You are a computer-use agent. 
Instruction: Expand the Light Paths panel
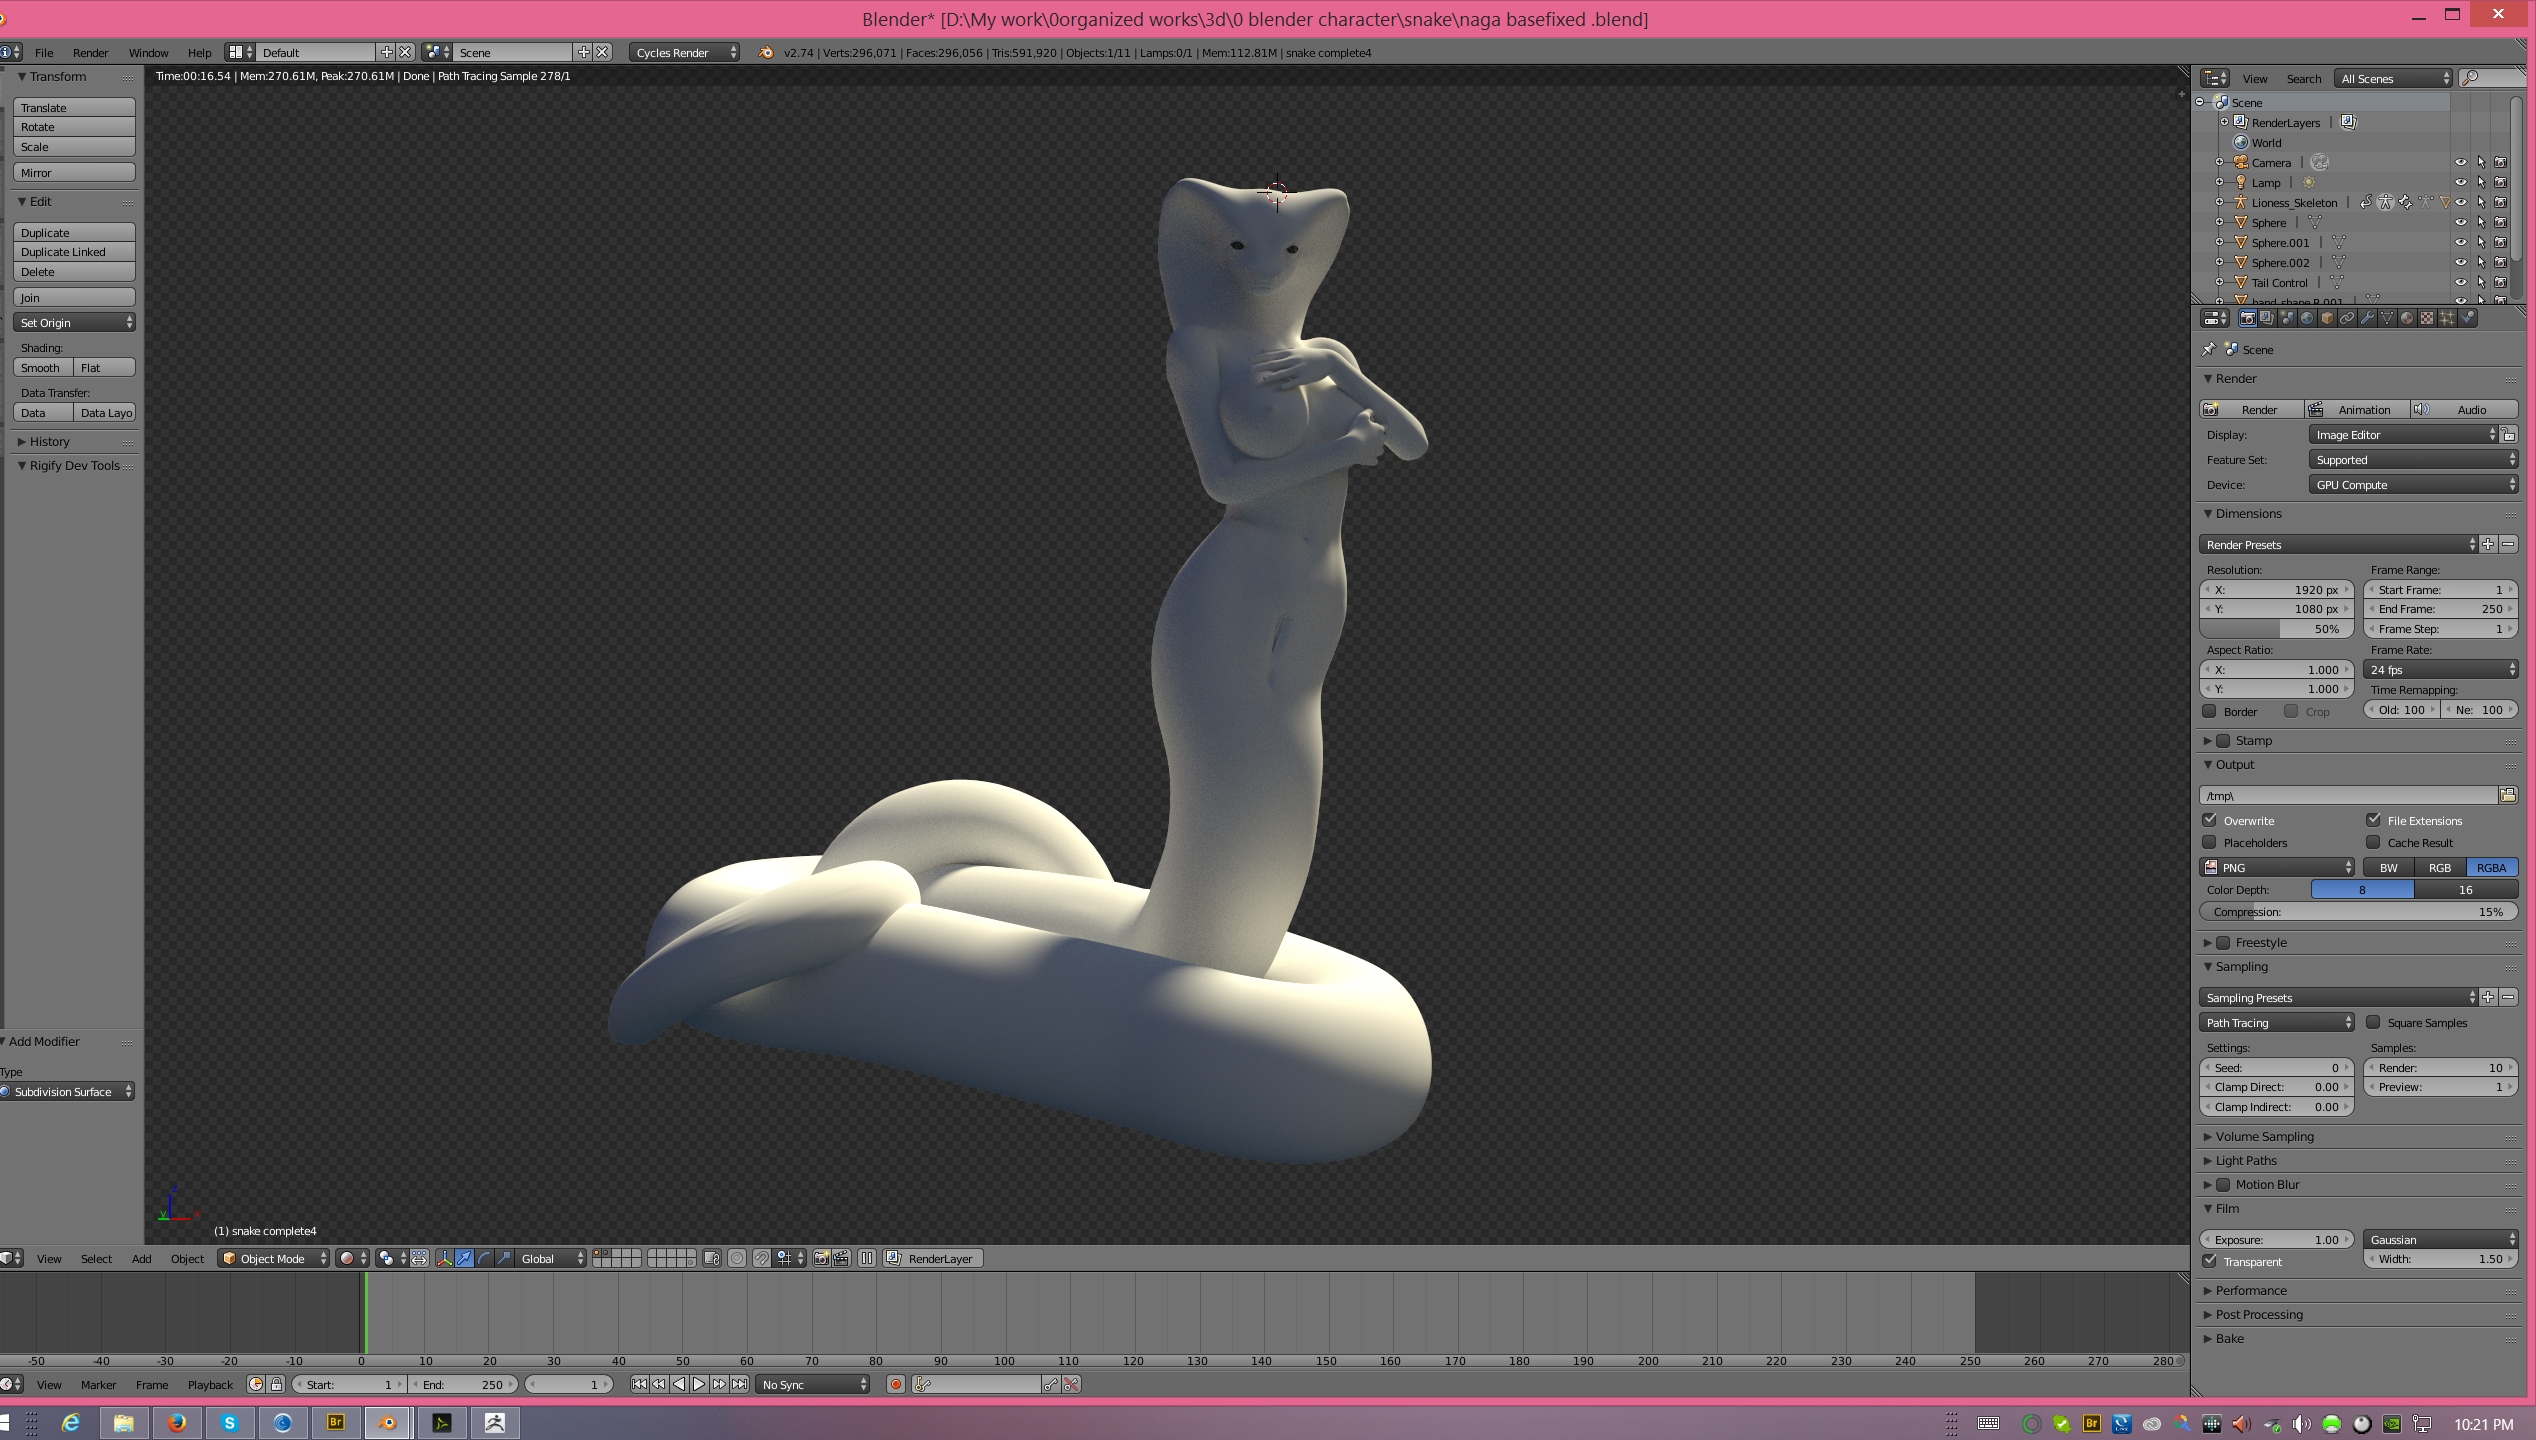click(x=2246, y=1160)
